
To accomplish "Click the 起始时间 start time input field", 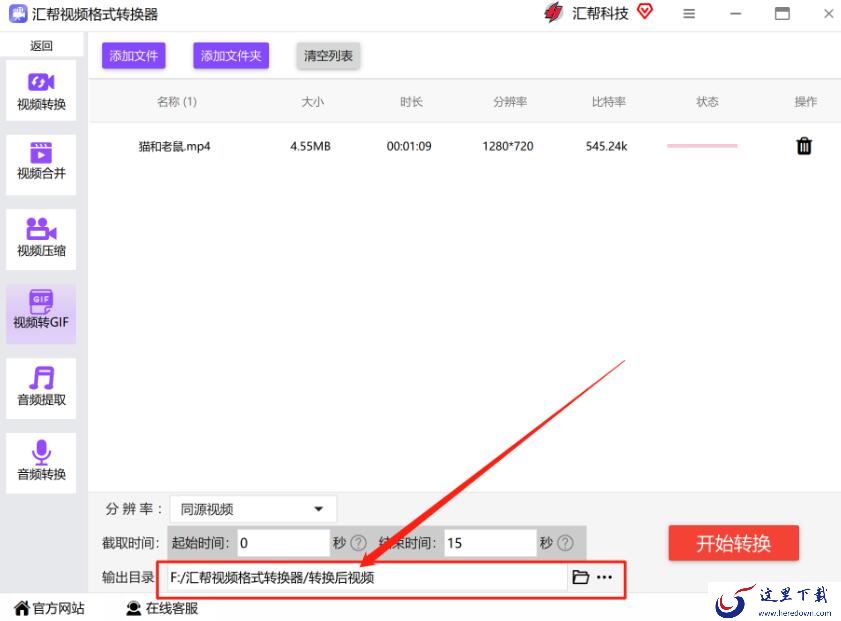I will 284,543.
